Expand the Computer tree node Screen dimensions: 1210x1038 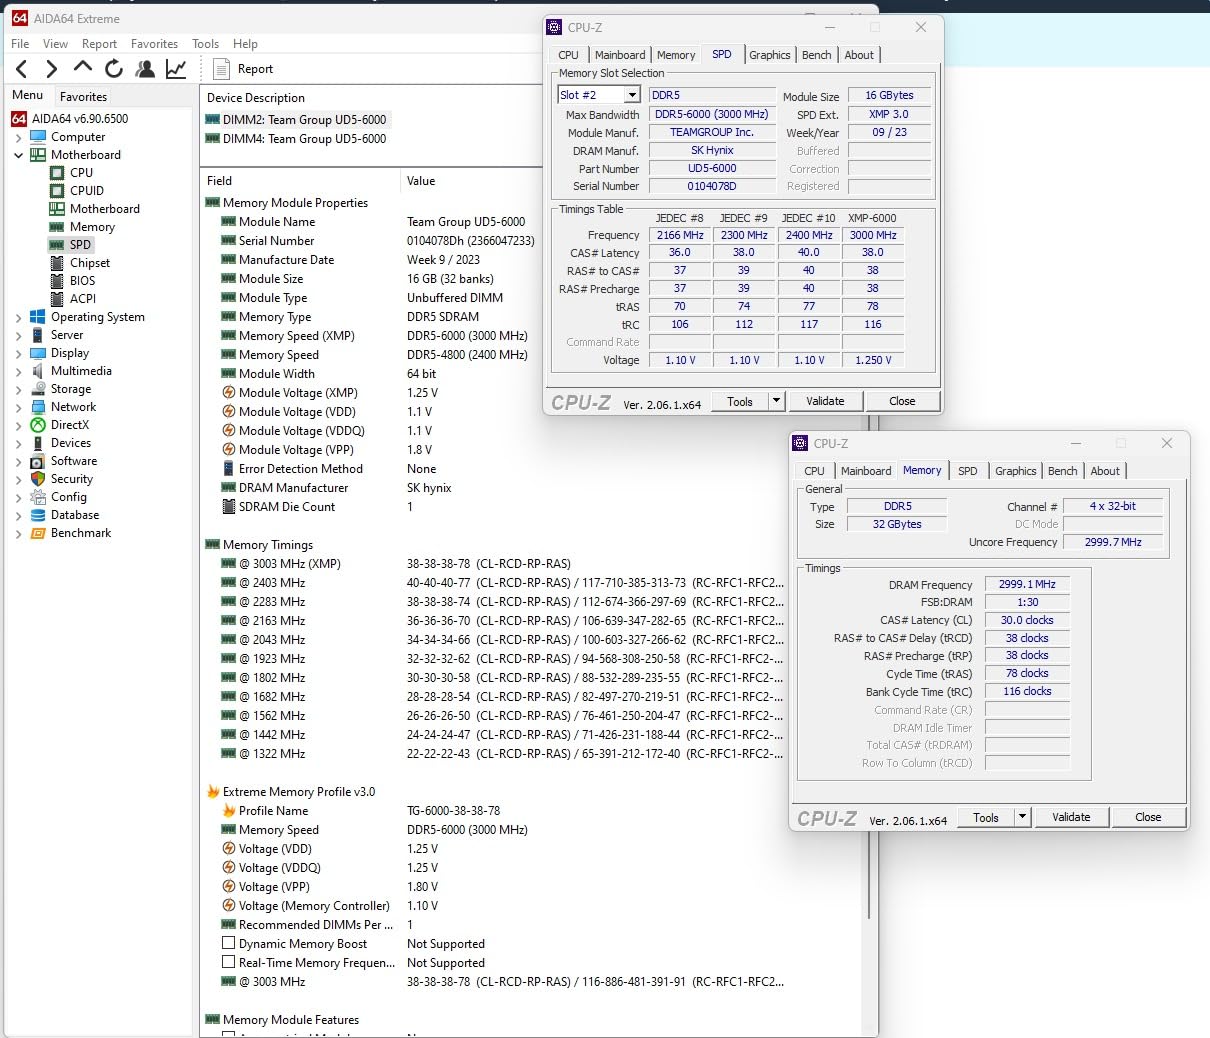click(18, 137)
